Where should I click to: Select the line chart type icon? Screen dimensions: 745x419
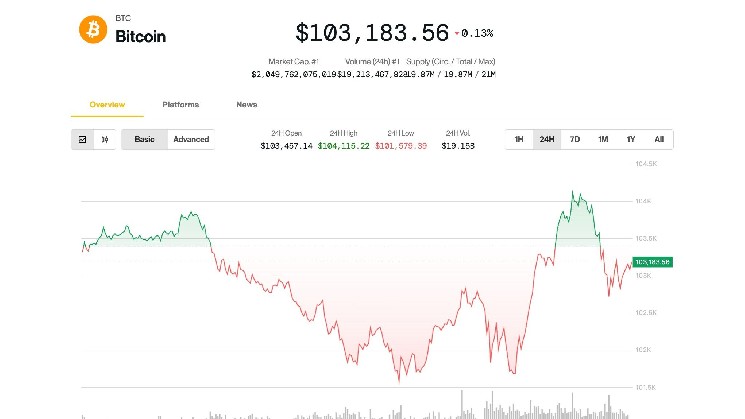click(x=83, y=139)
